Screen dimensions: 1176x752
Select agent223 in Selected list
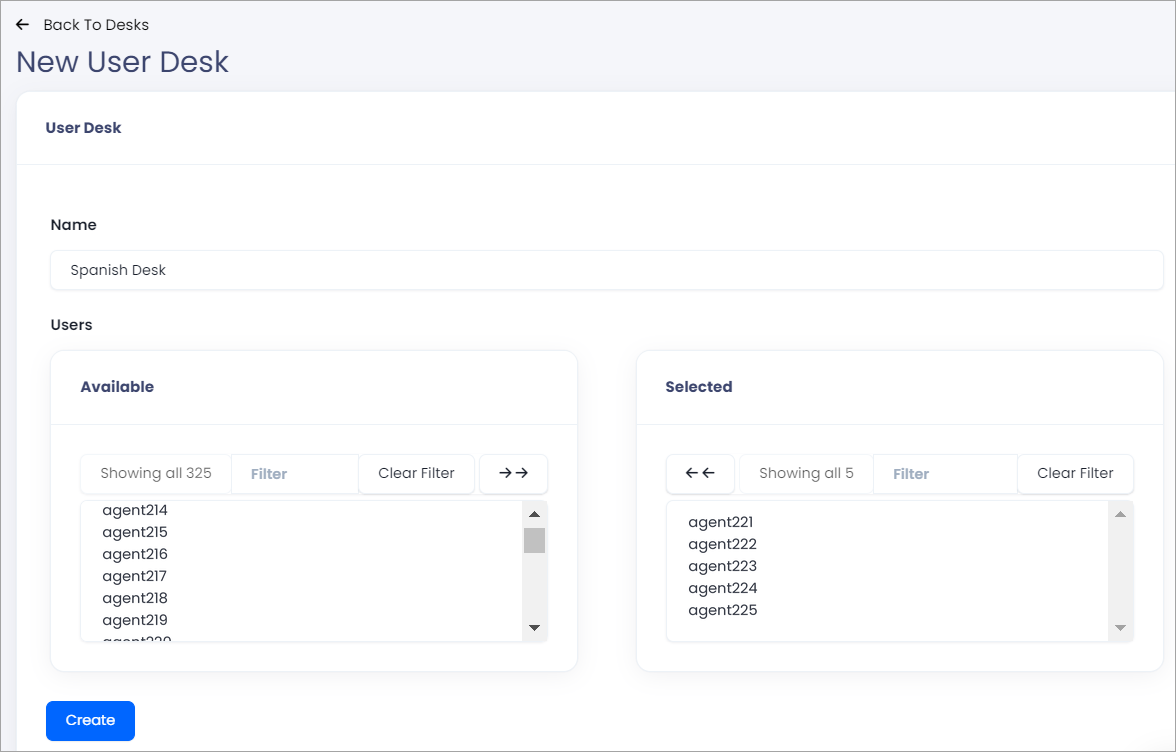coord(722,566)
